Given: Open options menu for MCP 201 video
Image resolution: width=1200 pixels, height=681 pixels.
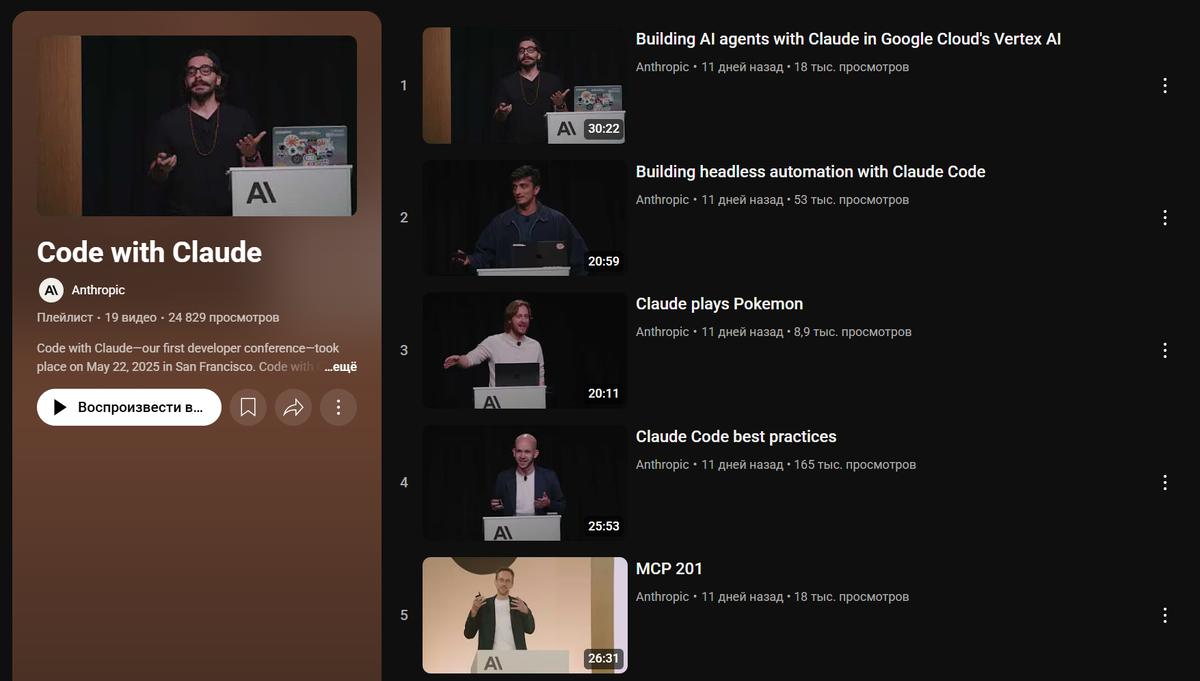Looking at the screenshot, I should click(1165, 615).
